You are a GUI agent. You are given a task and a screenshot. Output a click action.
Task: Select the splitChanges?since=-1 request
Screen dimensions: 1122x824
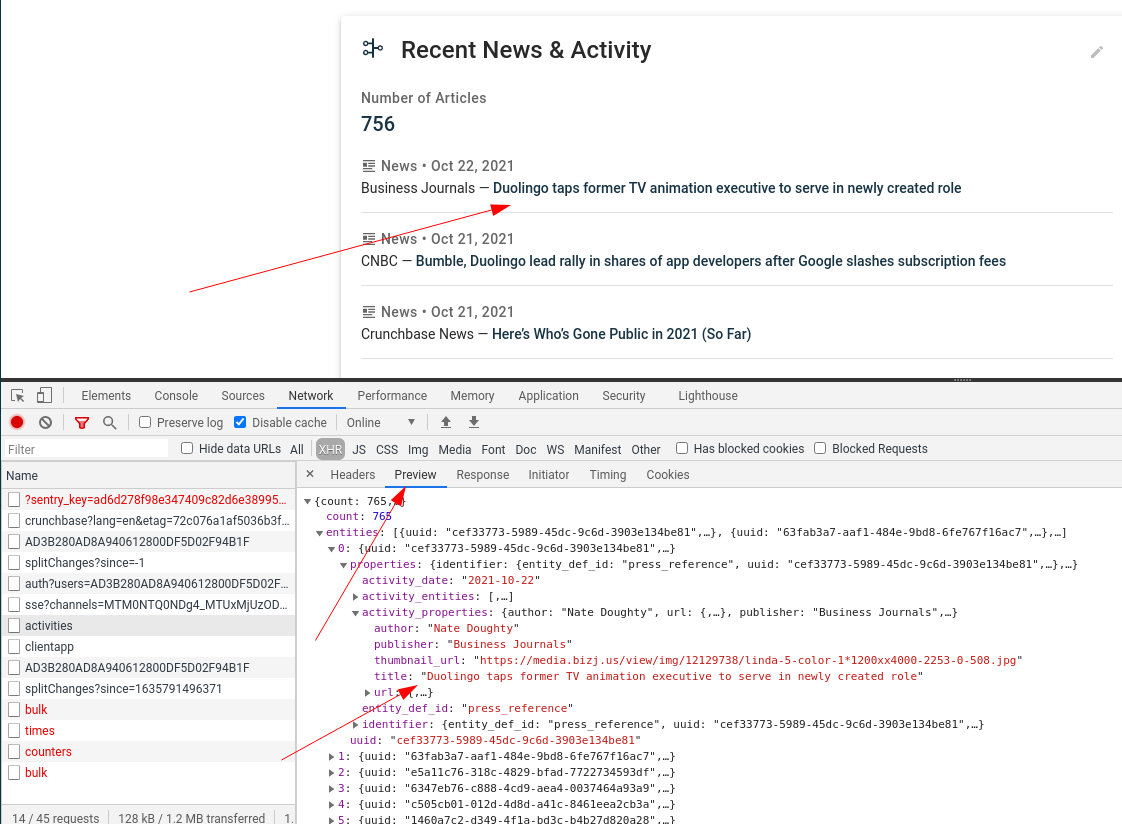tap(148, 562)
